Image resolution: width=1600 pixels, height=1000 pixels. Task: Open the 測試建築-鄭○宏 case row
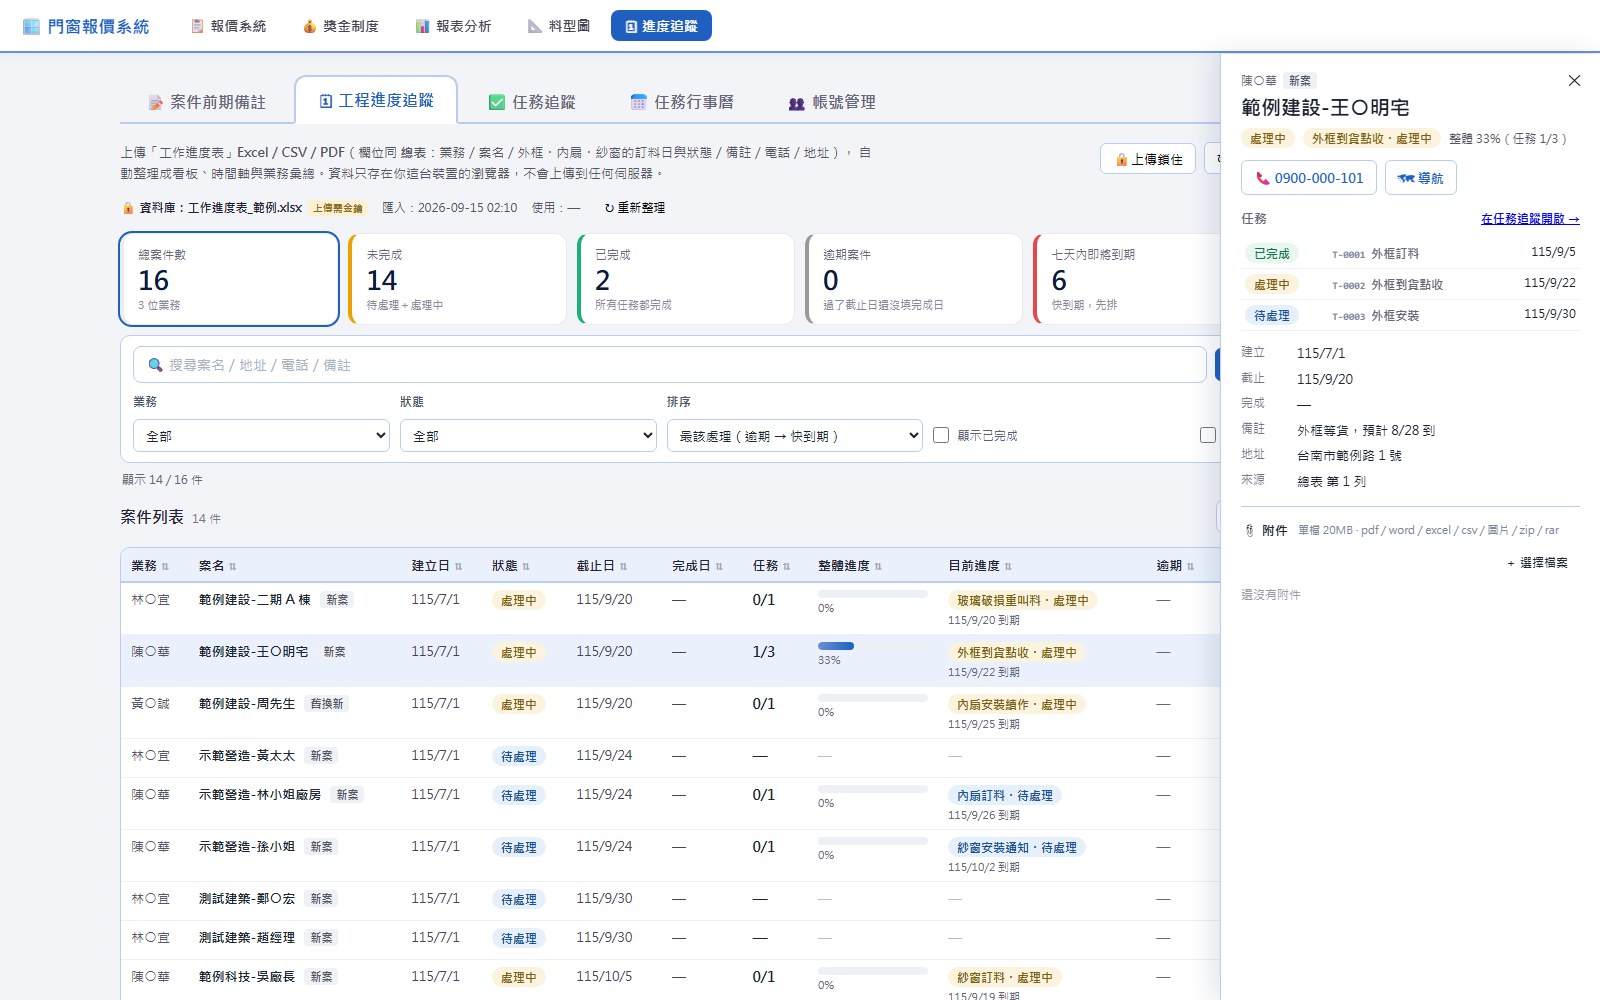click(x=670, y=901)
